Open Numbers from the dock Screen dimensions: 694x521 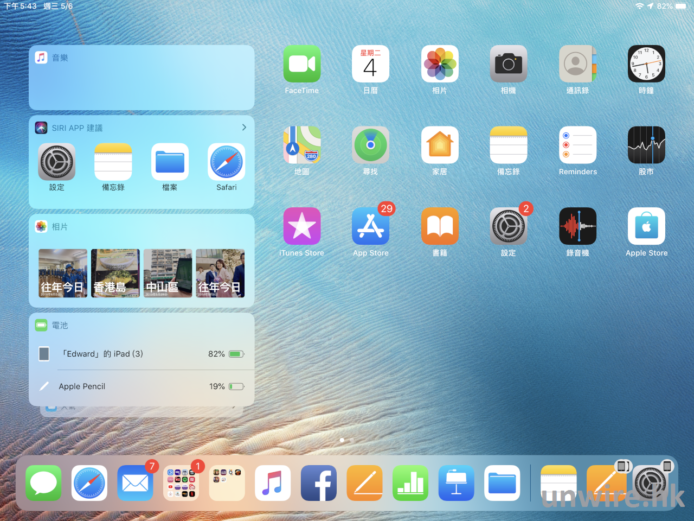(x=410, y=483)
